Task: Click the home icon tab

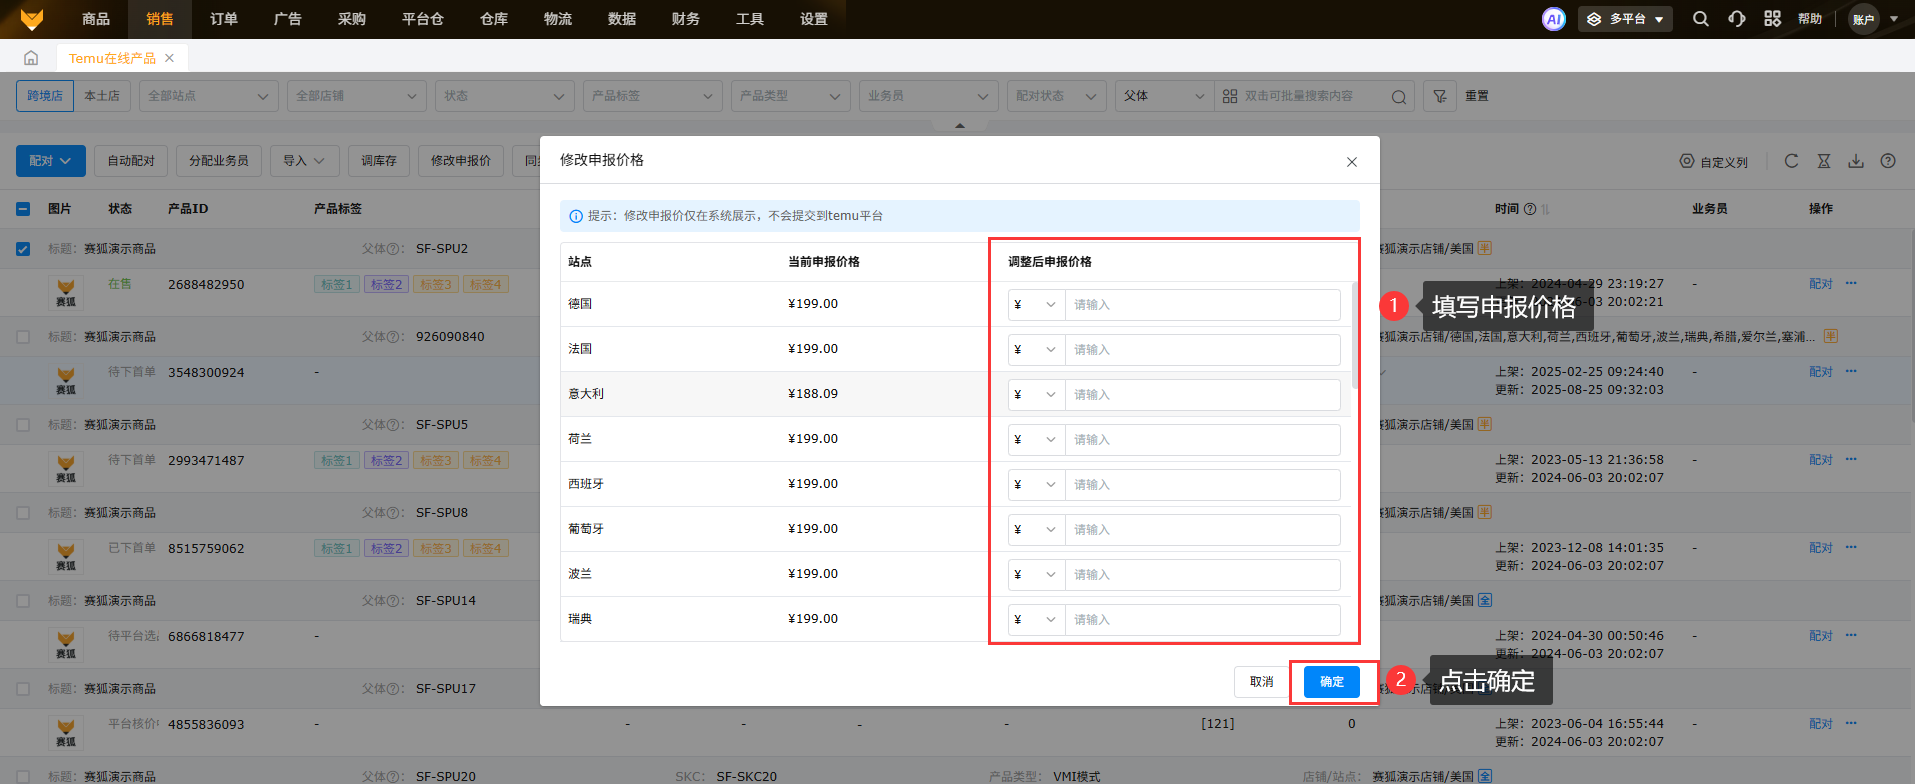Action: 31,58
